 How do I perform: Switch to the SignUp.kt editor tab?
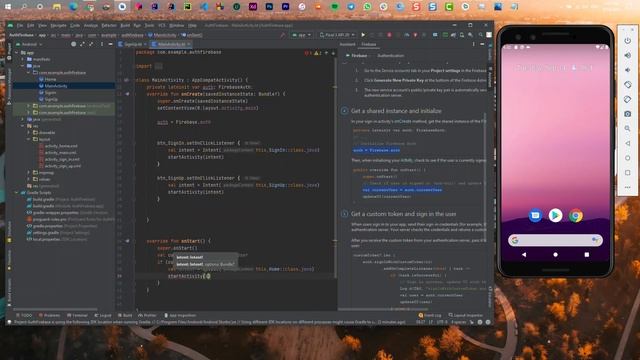[133, 44]
